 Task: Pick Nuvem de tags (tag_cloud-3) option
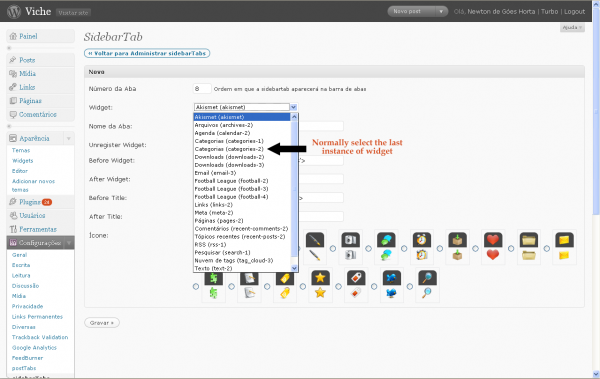coord(233,260)
